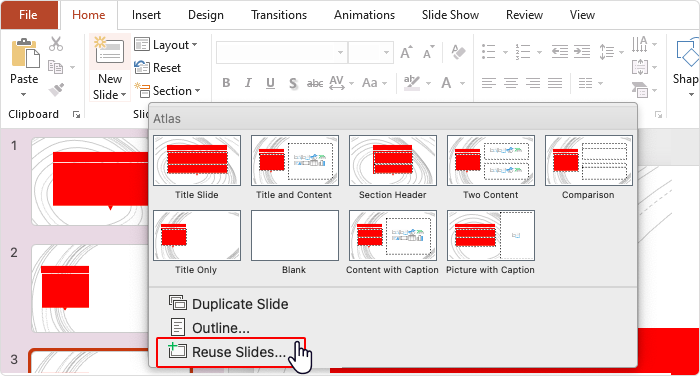Open the View tab
Viewport: 700px width, 376px height.
[x=583, y=15]
